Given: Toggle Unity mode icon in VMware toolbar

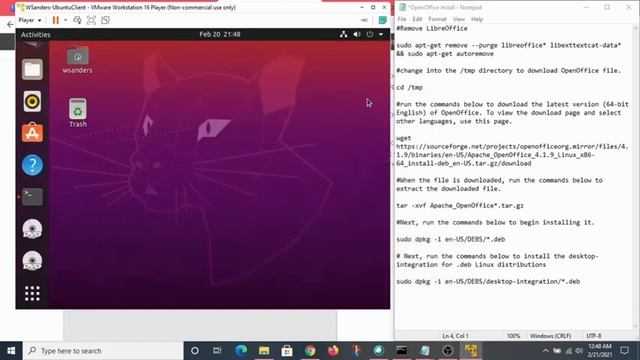Looking at the screenshot, I should tap(105, 20).
